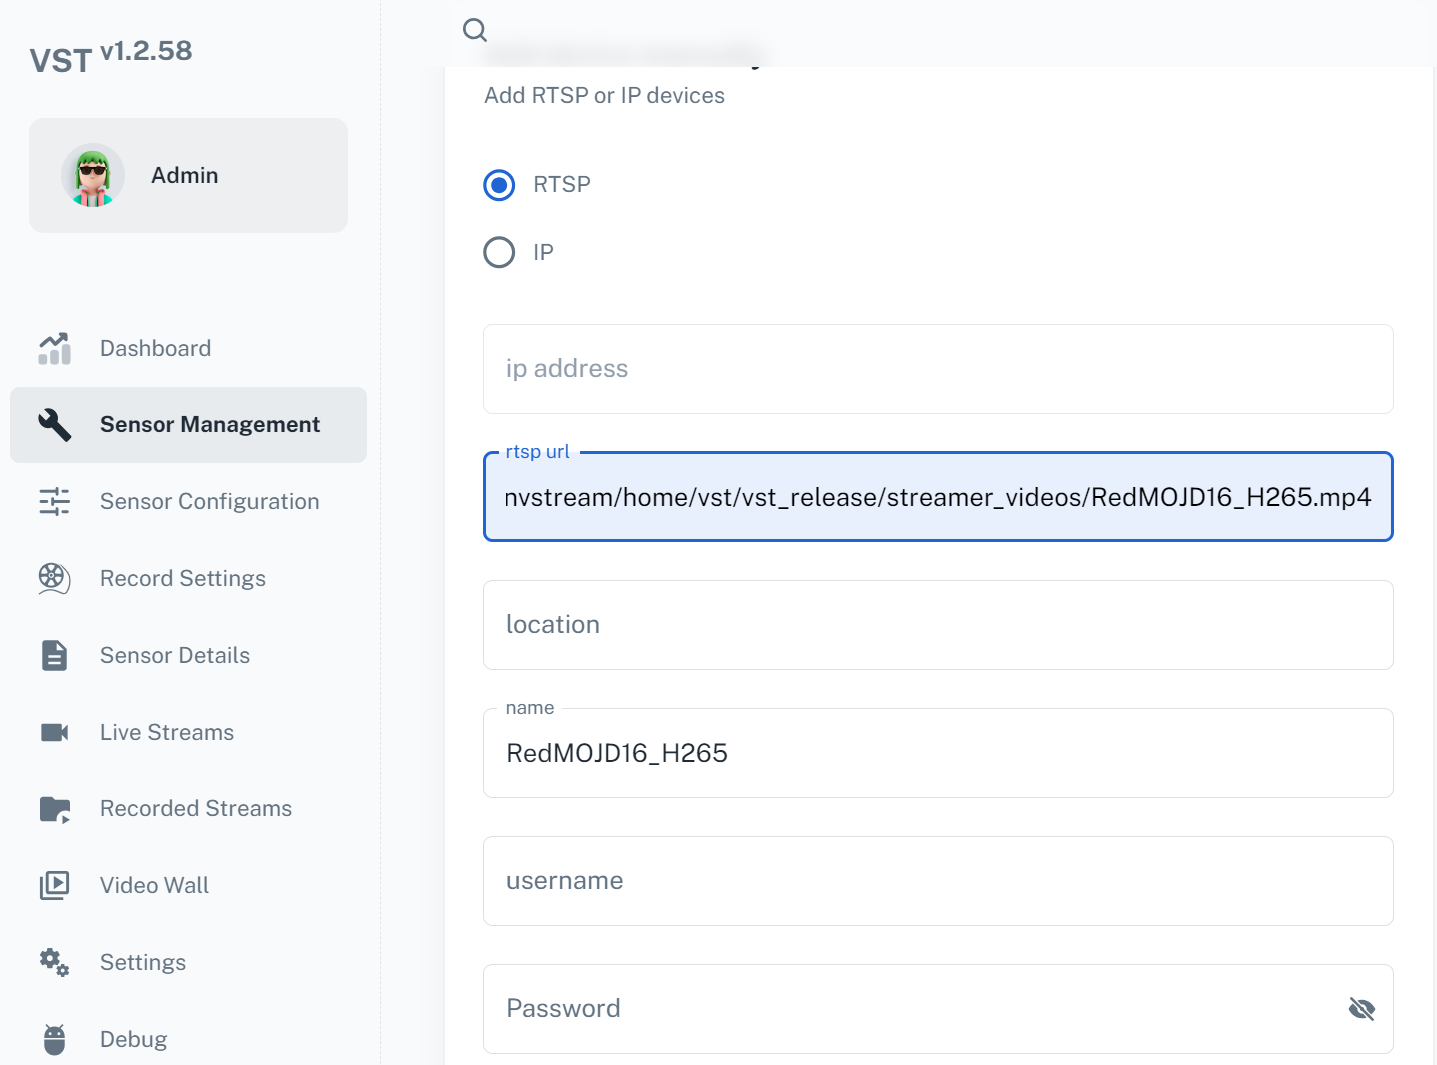The width and height of the screenshot is (1437, 1065).
Task: Click the Recorded Streams folder icon
Action: [54, 809]
